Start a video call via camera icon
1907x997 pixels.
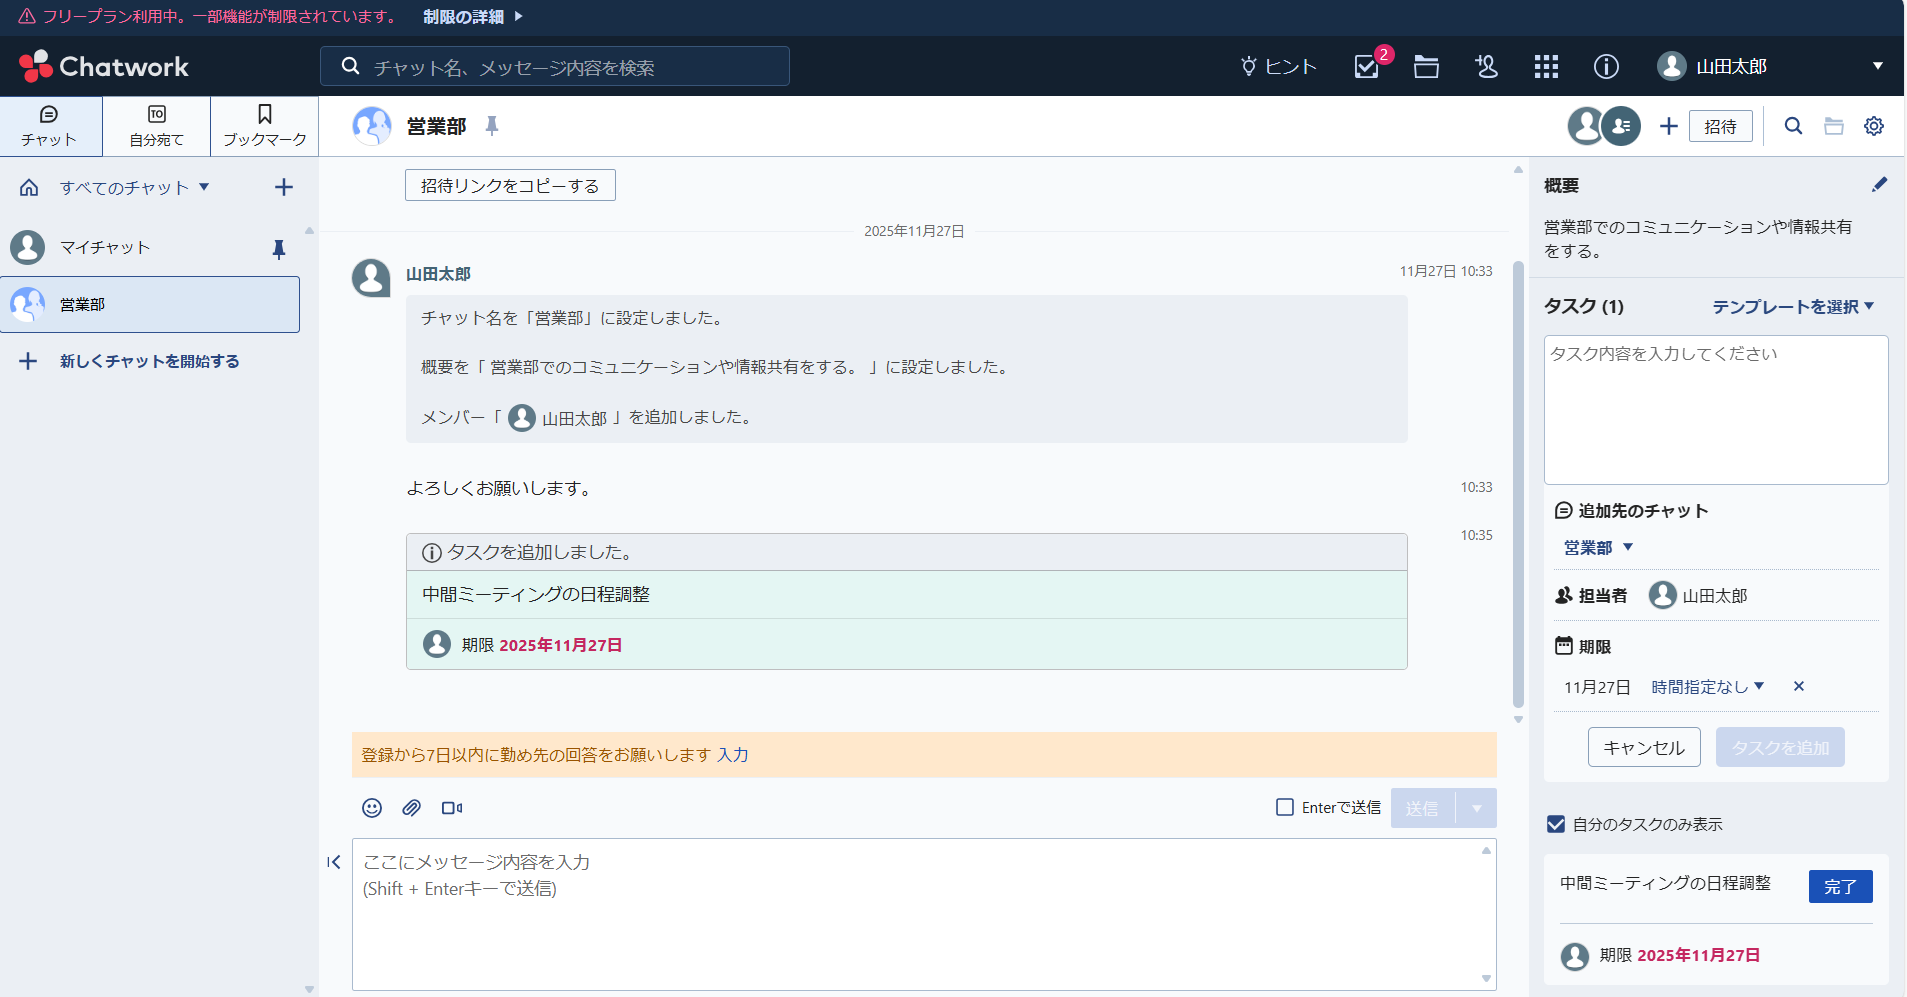point(452,808)
